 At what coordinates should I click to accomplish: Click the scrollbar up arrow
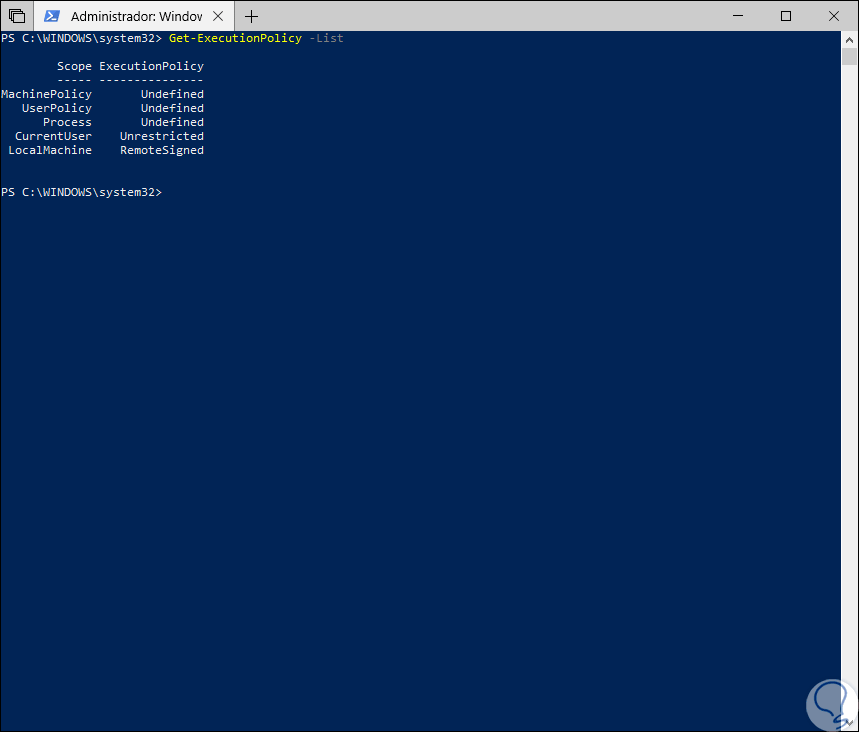[x=849, y=39]
